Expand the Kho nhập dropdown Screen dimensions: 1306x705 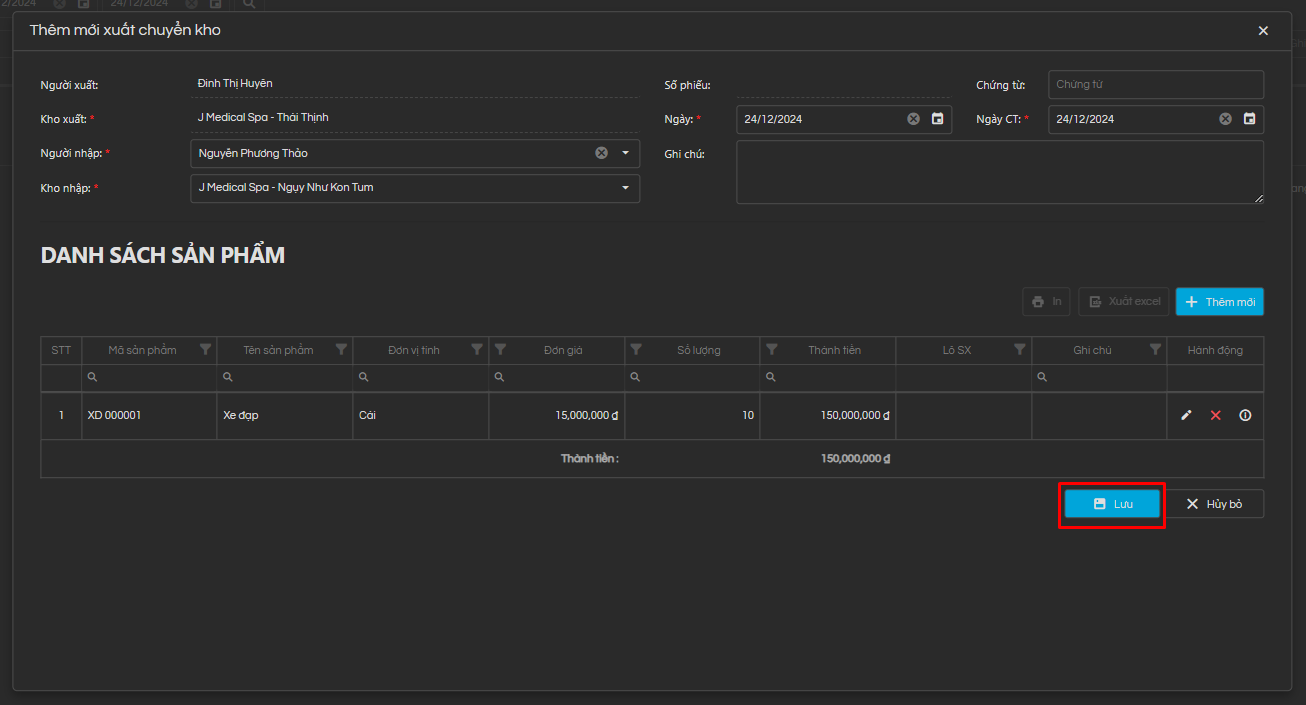point(626,188)
